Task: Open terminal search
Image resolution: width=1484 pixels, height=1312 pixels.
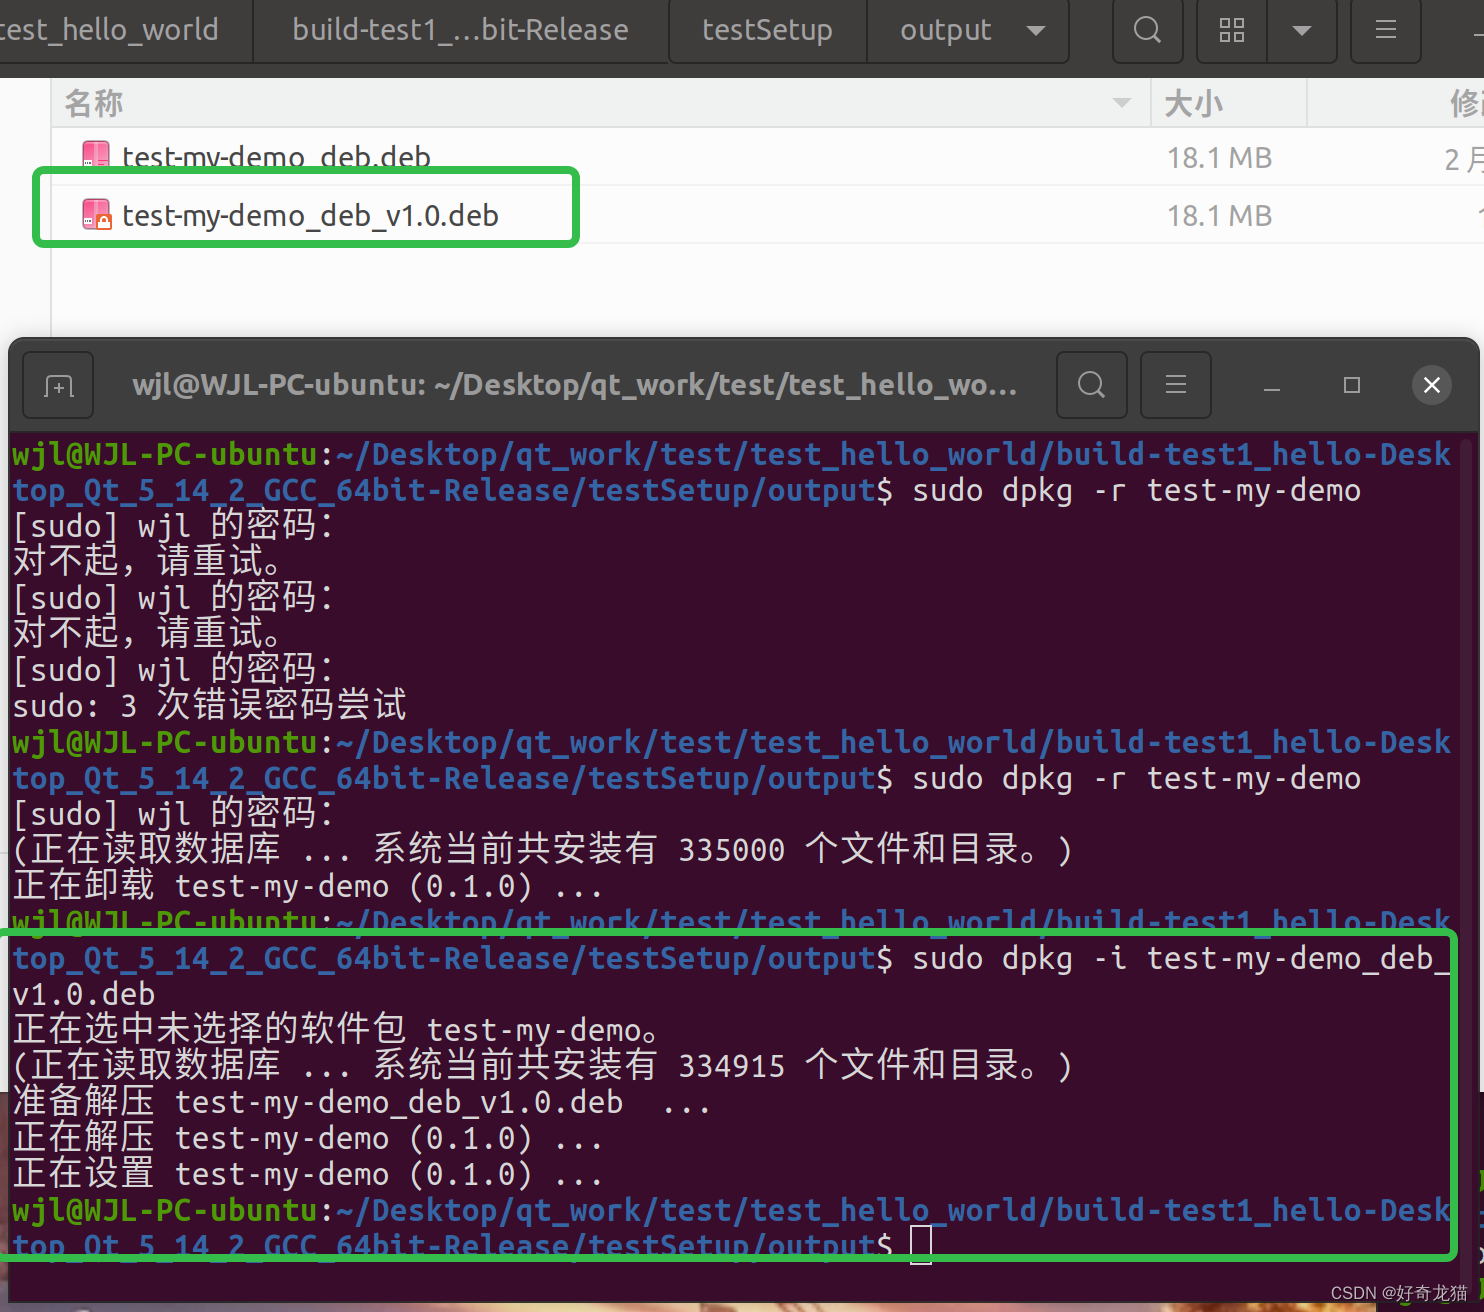Action: click(x=1092, y=385)
